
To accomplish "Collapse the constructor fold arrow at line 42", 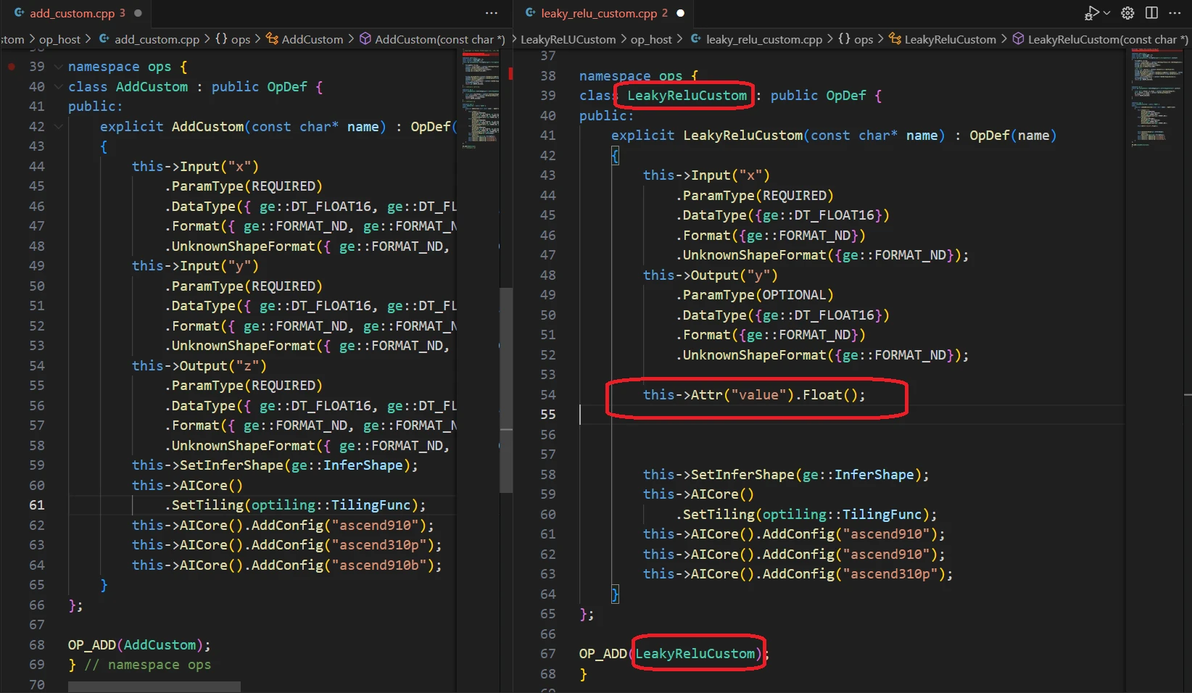I will (58, 126).
